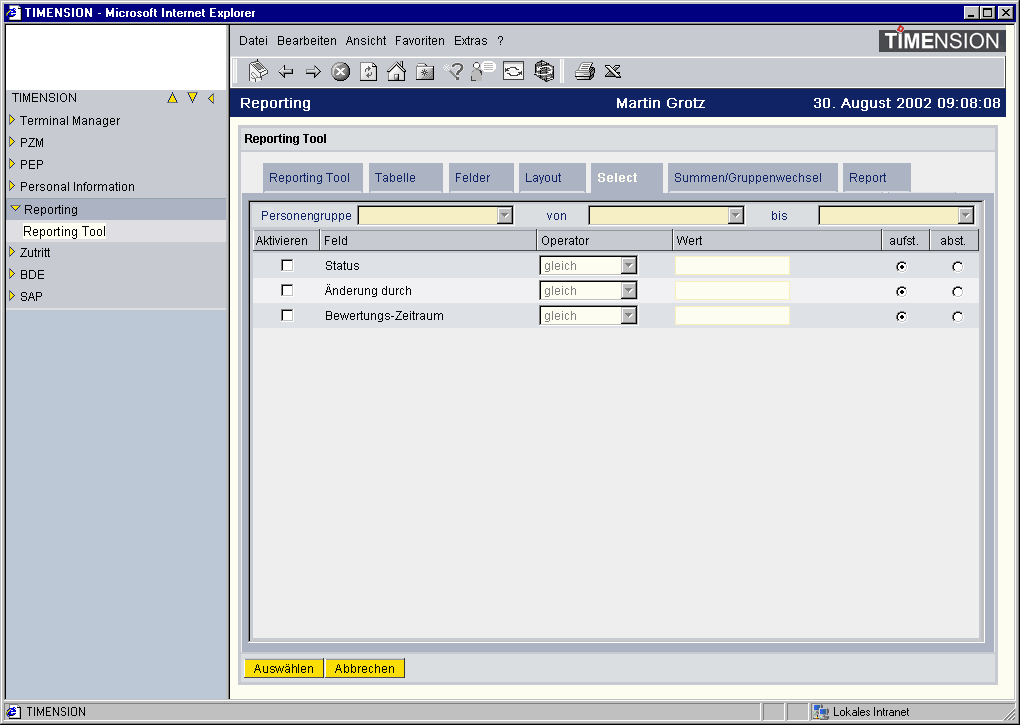Click the Wert input field for Status
Image resolution: width=1020 pixels, height=725 pixels.
click(x=732, y=266)
